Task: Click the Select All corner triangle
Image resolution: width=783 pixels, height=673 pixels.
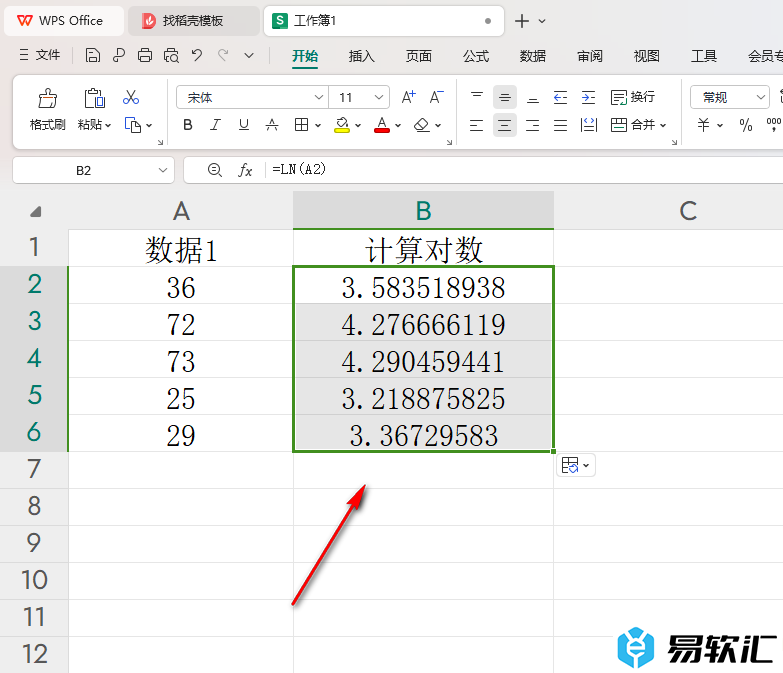Action: 35,212
